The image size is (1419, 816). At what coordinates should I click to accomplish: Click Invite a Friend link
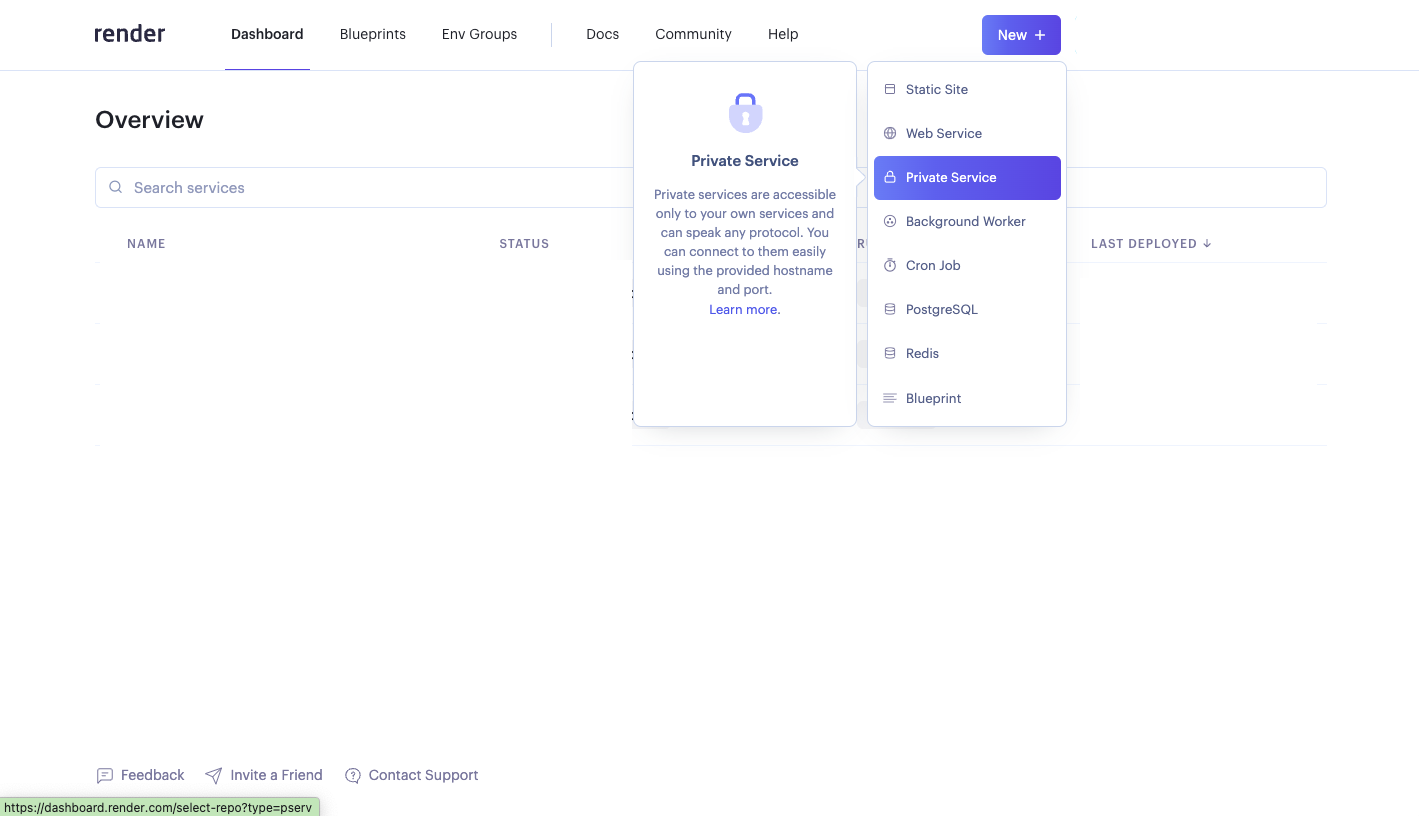275,775
